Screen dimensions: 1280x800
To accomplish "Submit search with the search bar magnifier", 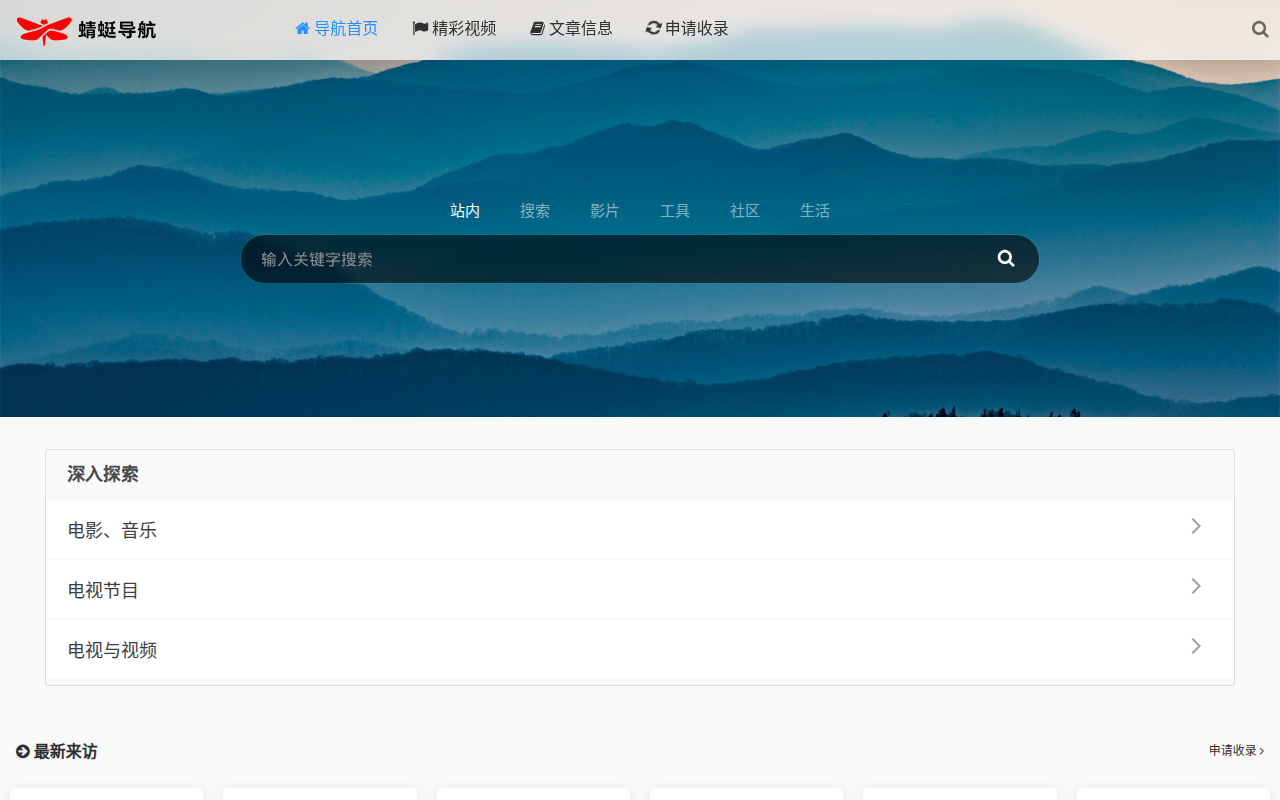I will point(1006,259).
